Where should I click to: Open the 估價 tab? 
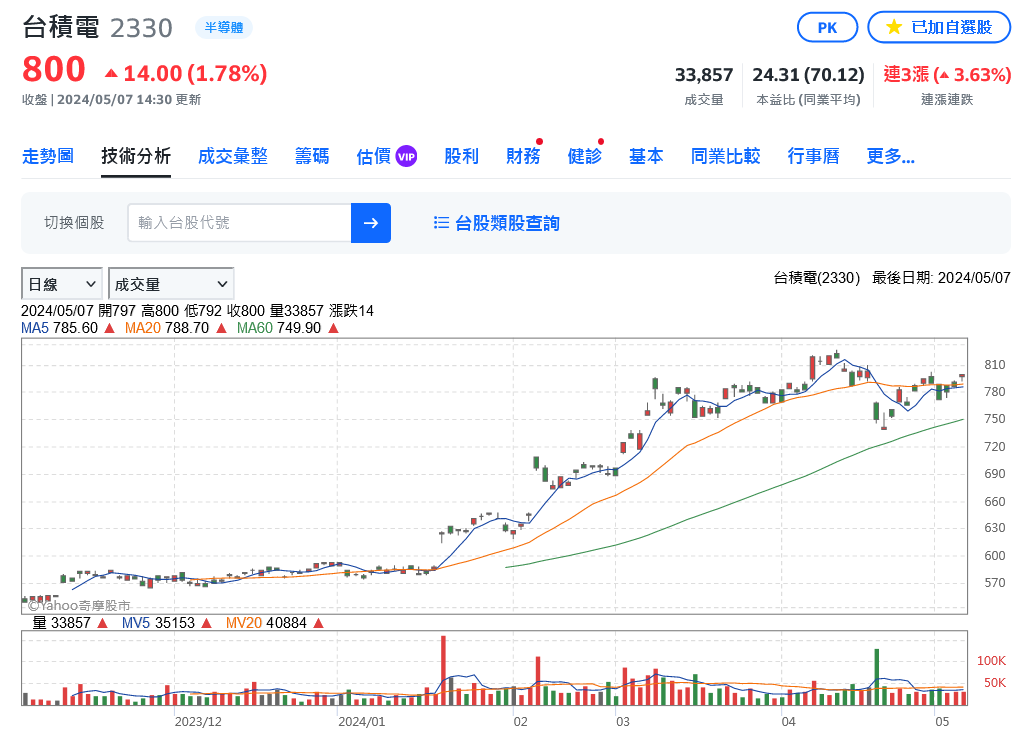(374, 156)
